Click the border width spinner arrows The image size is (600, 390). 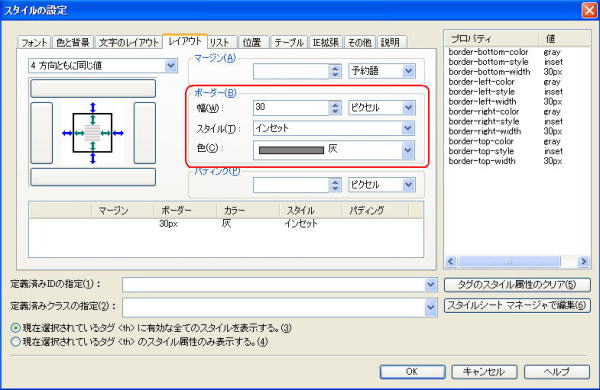click(x=335, y=108)
